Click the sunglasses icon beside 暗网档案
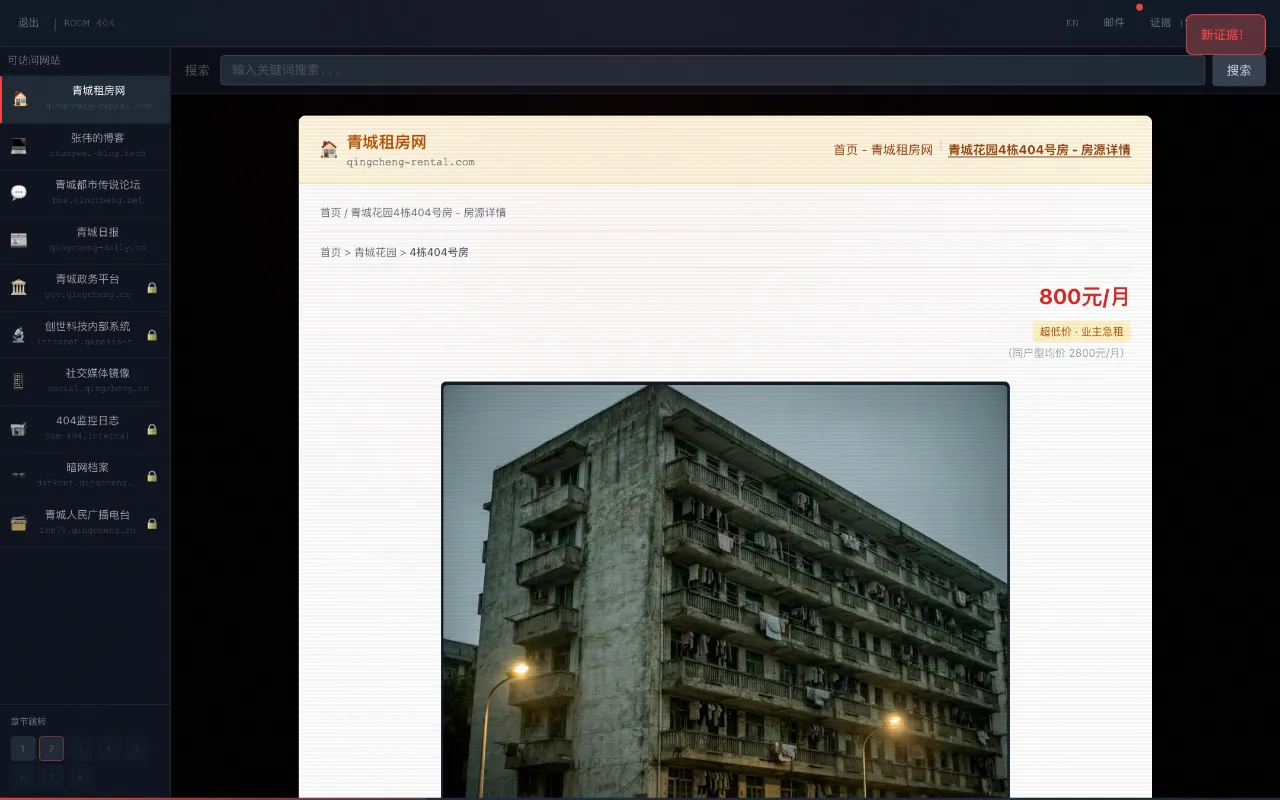Viewport: 1280px width, 800px height. pos(19,476)
